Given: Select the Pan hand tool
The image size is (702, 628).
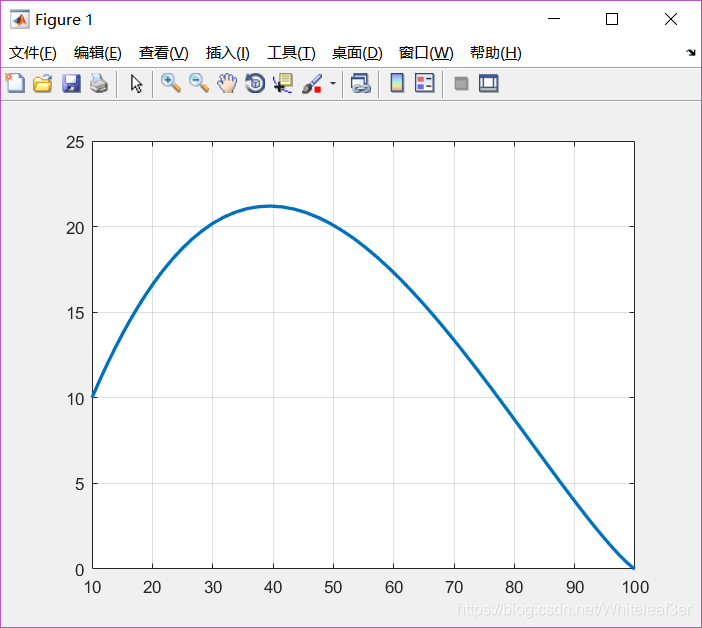Looking at the screenshot, I should coord(227,83).
